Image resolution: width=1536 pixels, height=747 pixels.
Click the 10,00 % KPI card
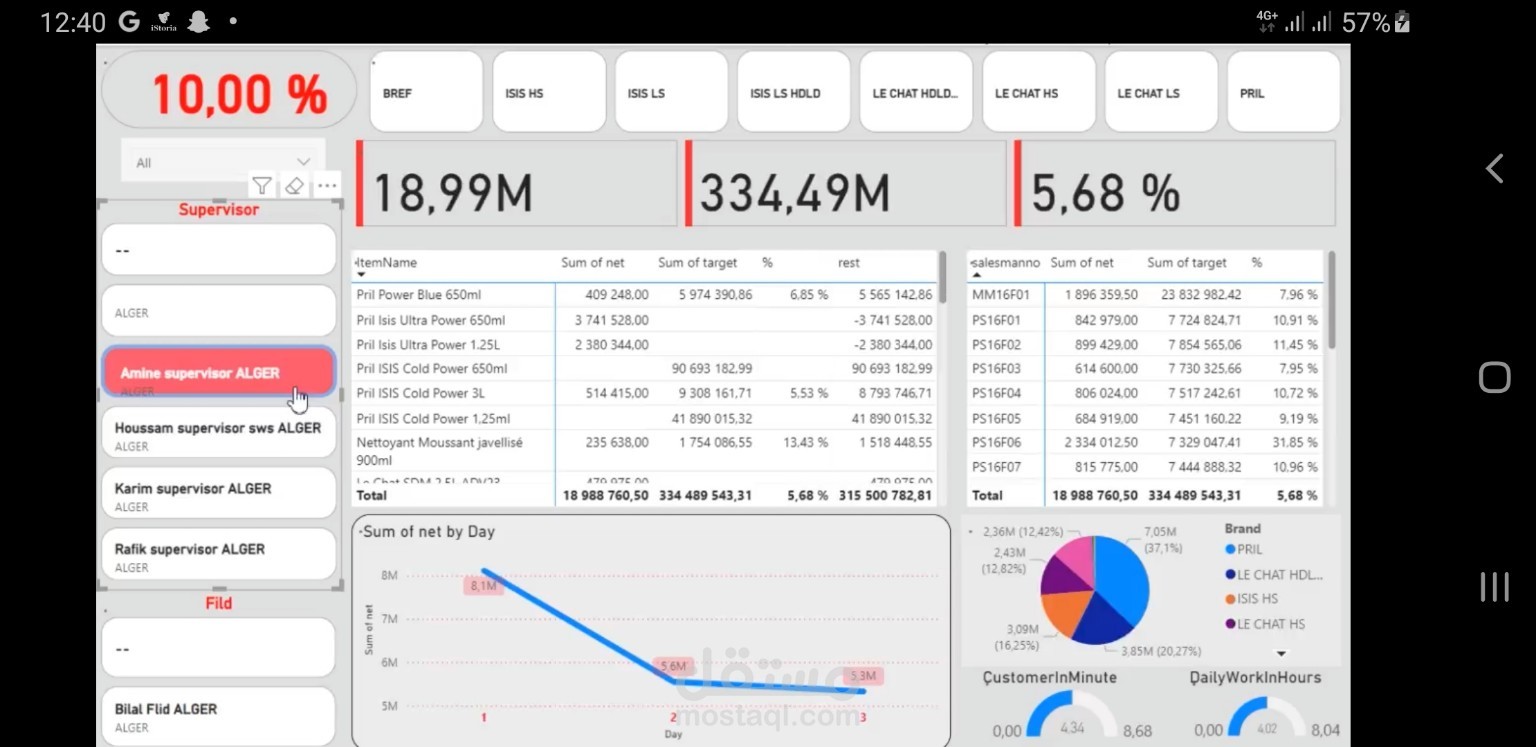click(x=229, y=92)
